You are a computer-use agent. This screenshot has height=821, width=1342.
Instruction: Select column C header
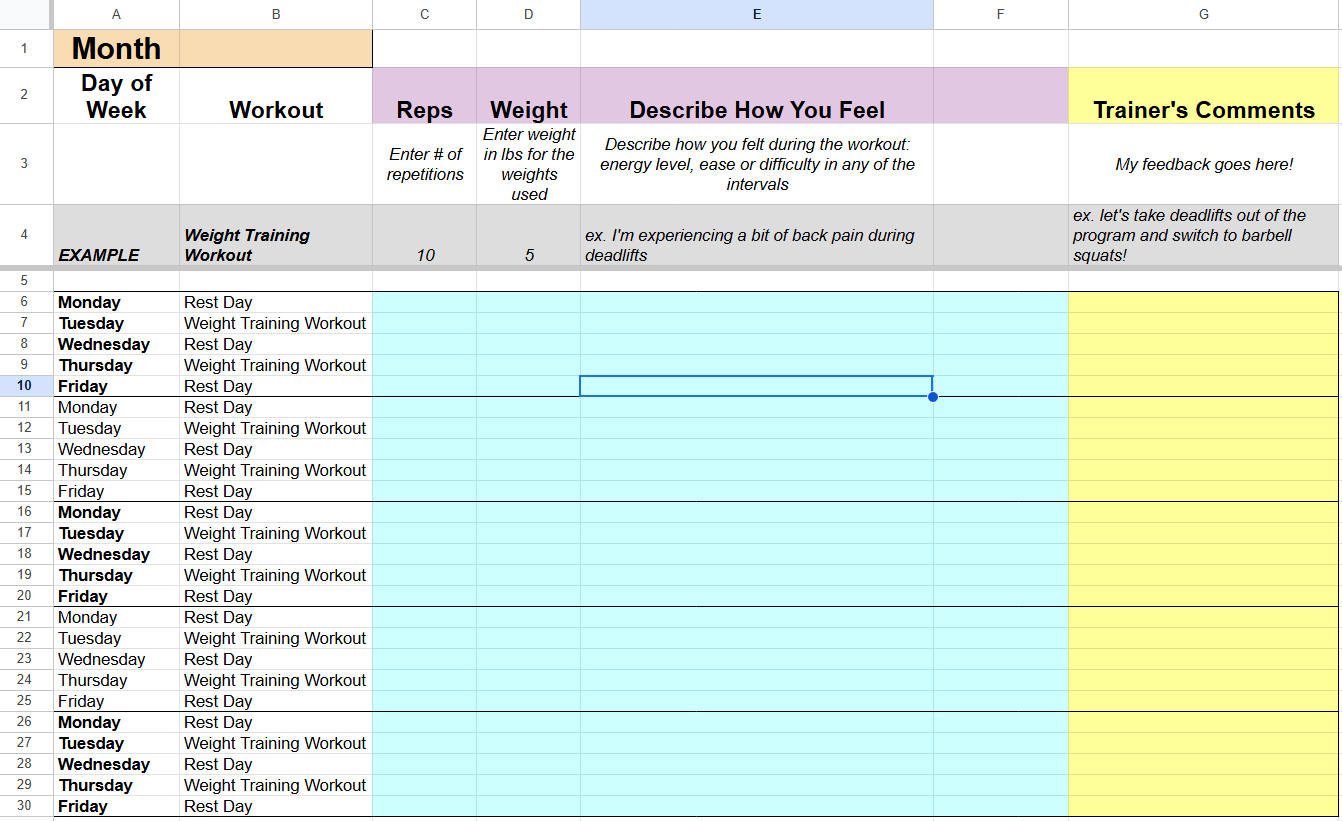[425, 14]
